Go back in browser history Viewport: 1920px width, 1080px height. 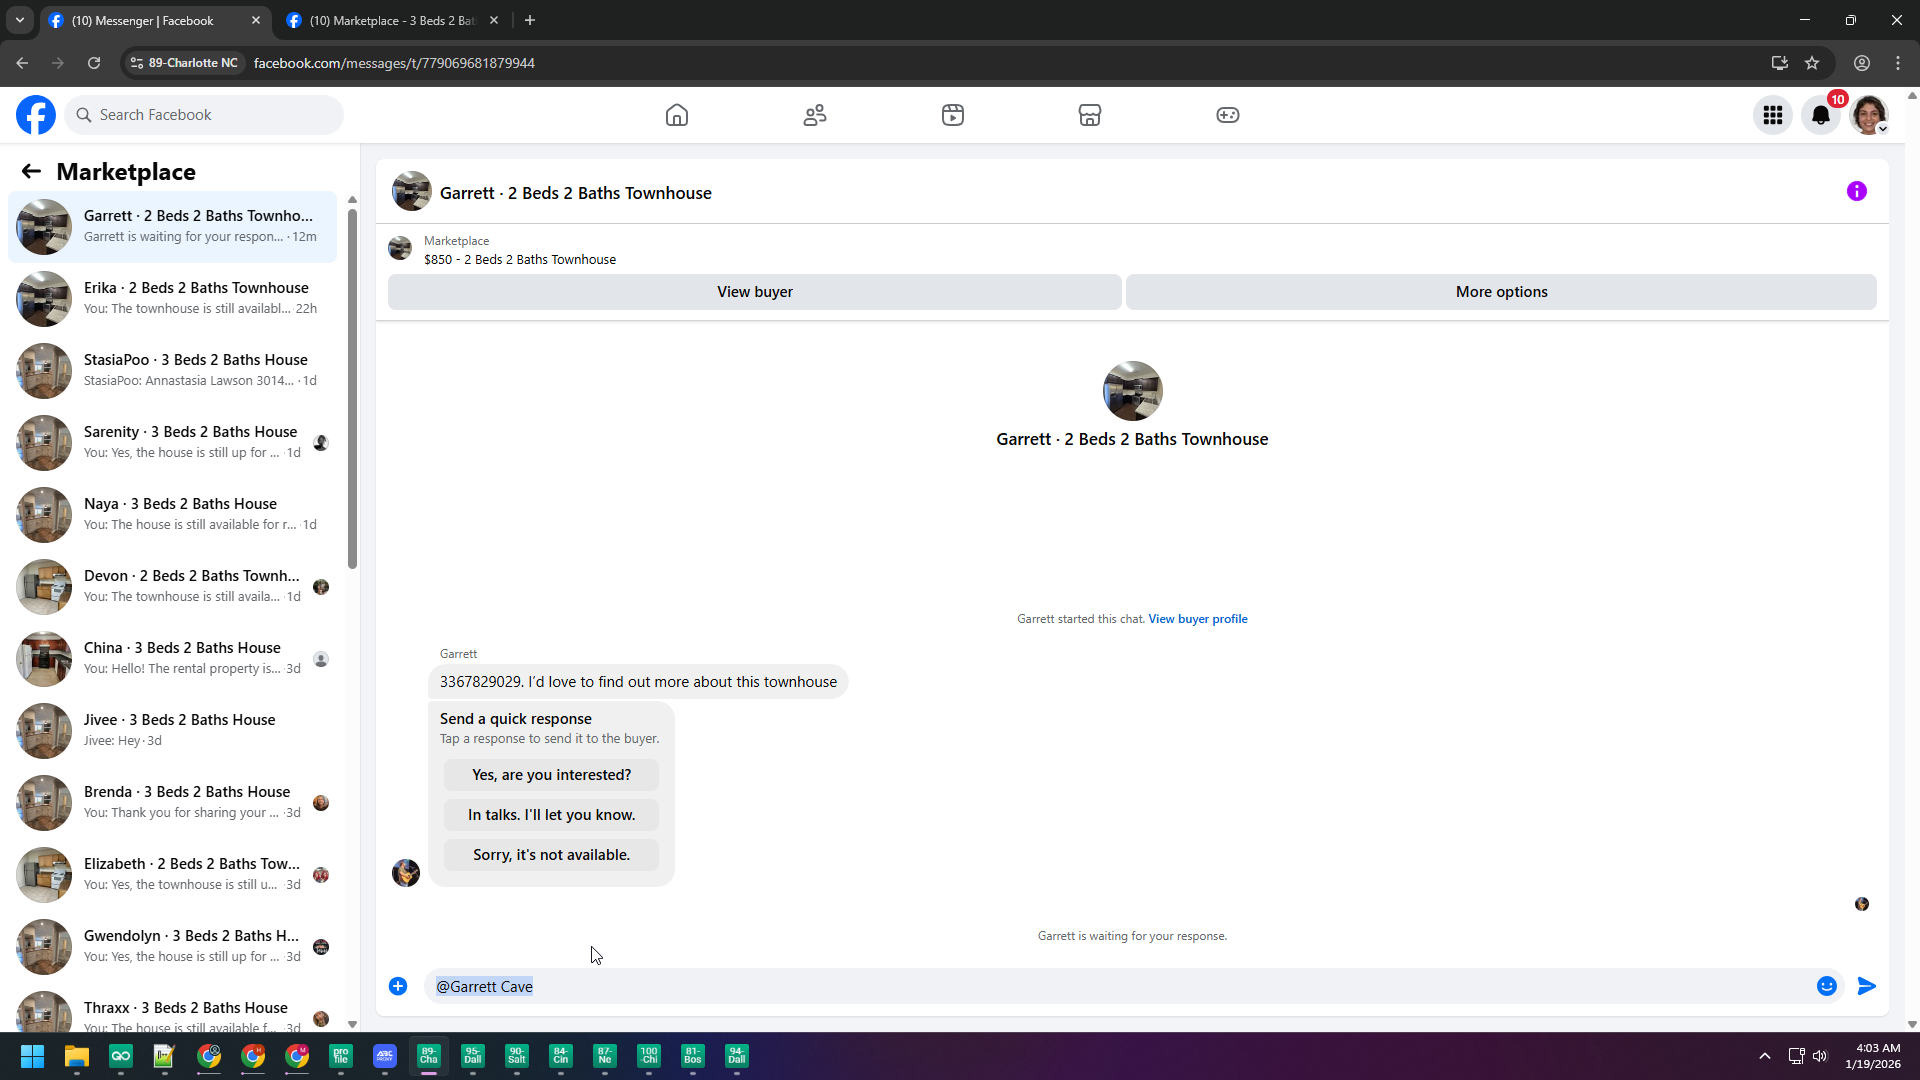tap(22, 63)
